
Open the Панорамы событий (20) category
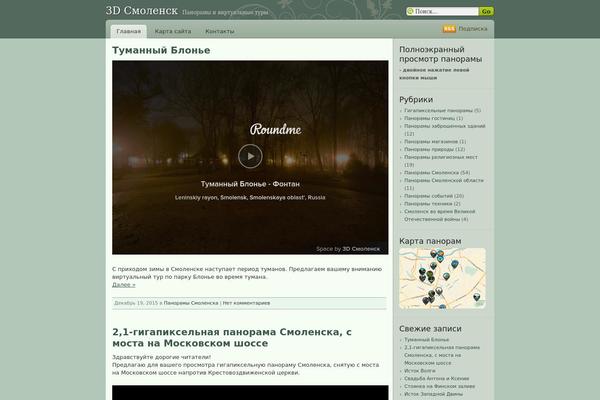[x=428, y=196]
